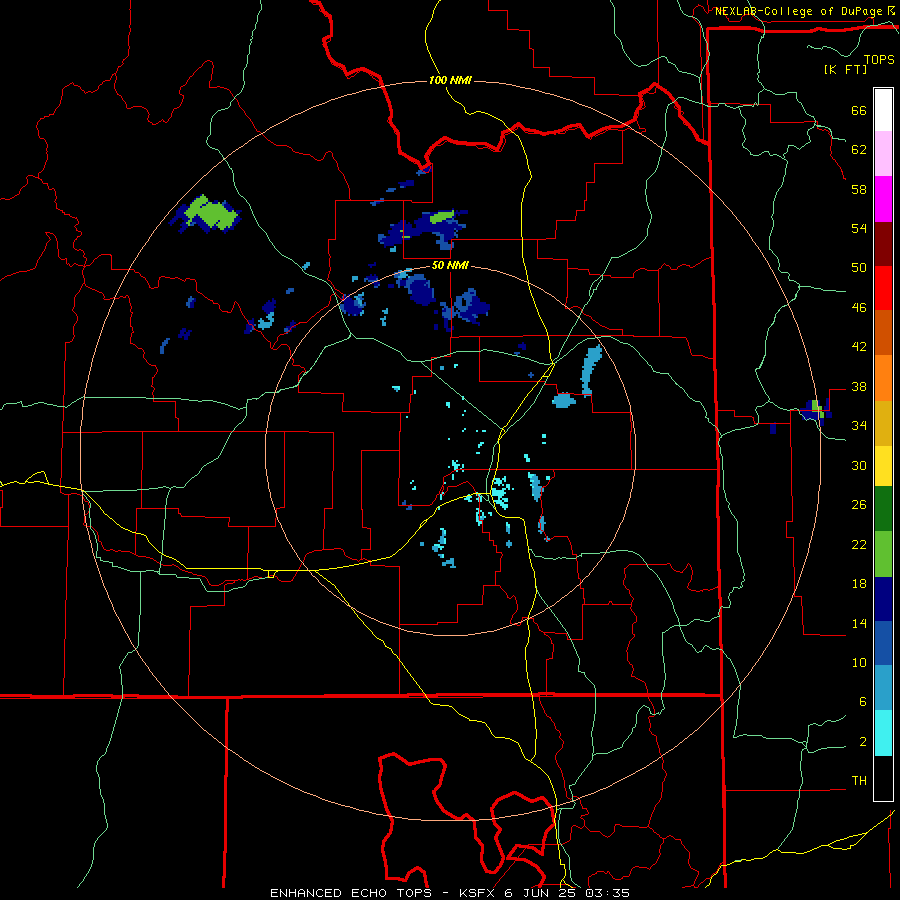
Task: Pick the gold legend swatch
Action: pos(883,424)
